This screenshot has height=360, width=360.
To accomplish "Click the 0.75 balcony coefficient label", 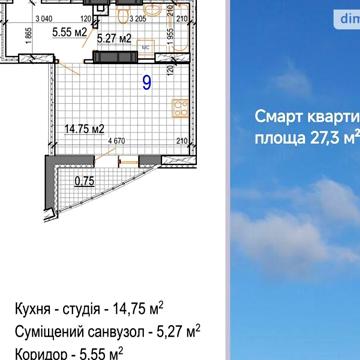I will (x=85, y=181).
